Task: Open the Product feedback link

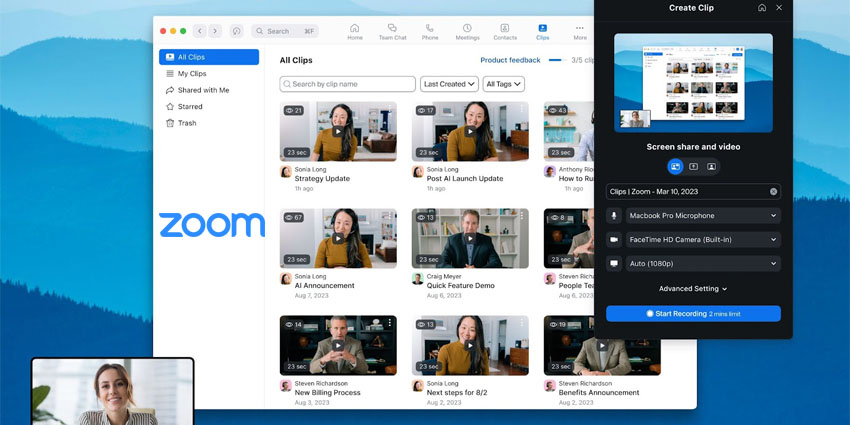Action: coord(510,60)
